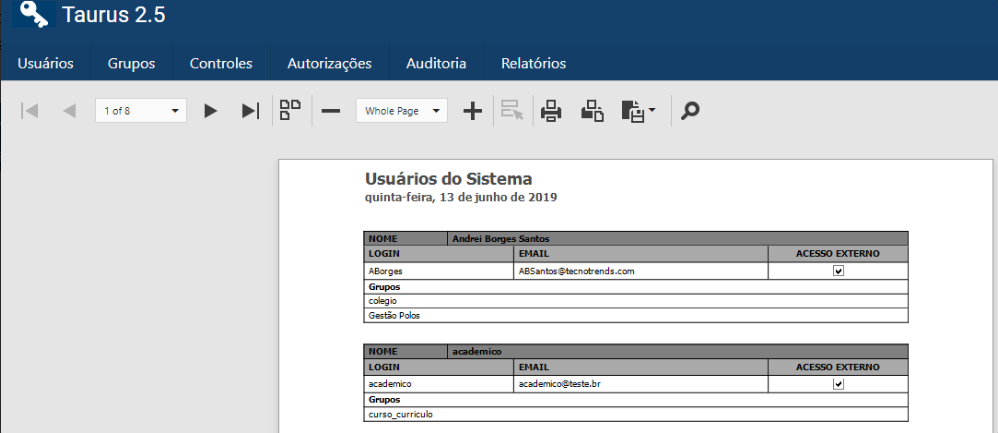This screenshot has height=433, width=998.
Task: Open the Grupos menu
Action: [131, 63]
